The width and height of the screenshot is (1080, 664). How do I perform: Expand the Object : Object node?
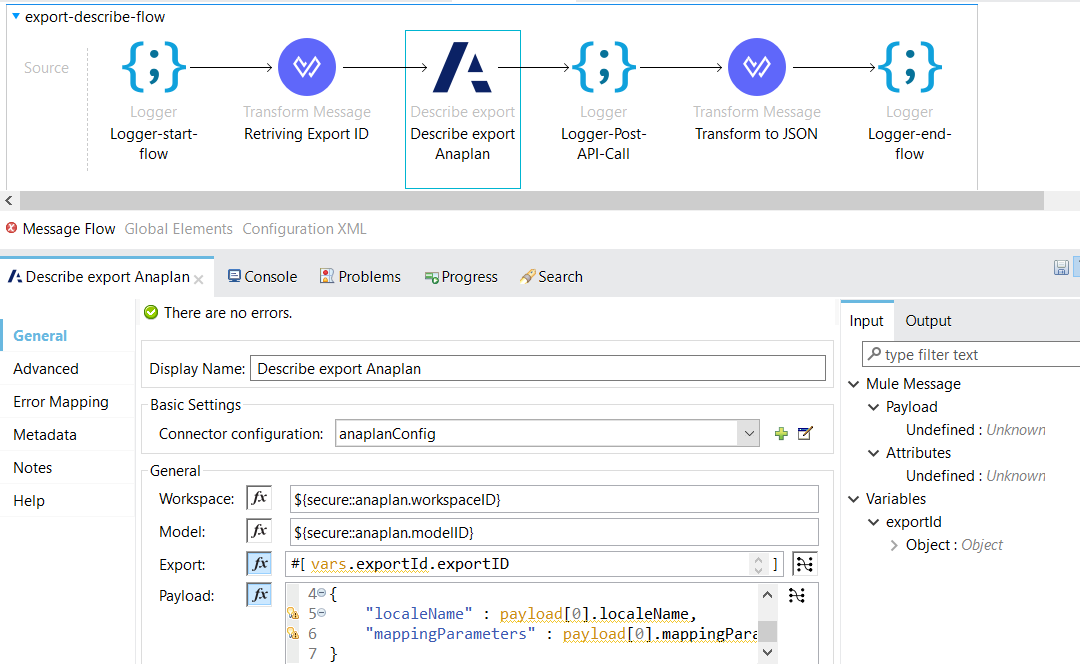click(893, 546)
